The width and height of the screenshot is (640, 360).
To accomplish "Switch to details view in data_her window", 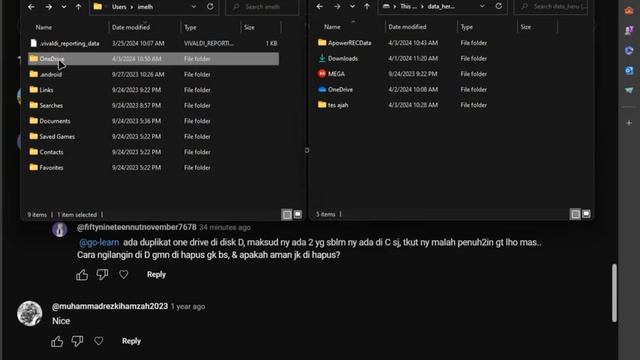I will click(575, 214).
